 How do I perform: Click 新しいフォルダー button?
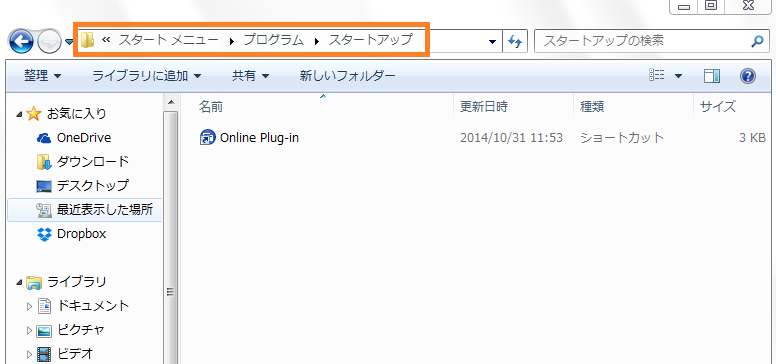coord(347,76)
